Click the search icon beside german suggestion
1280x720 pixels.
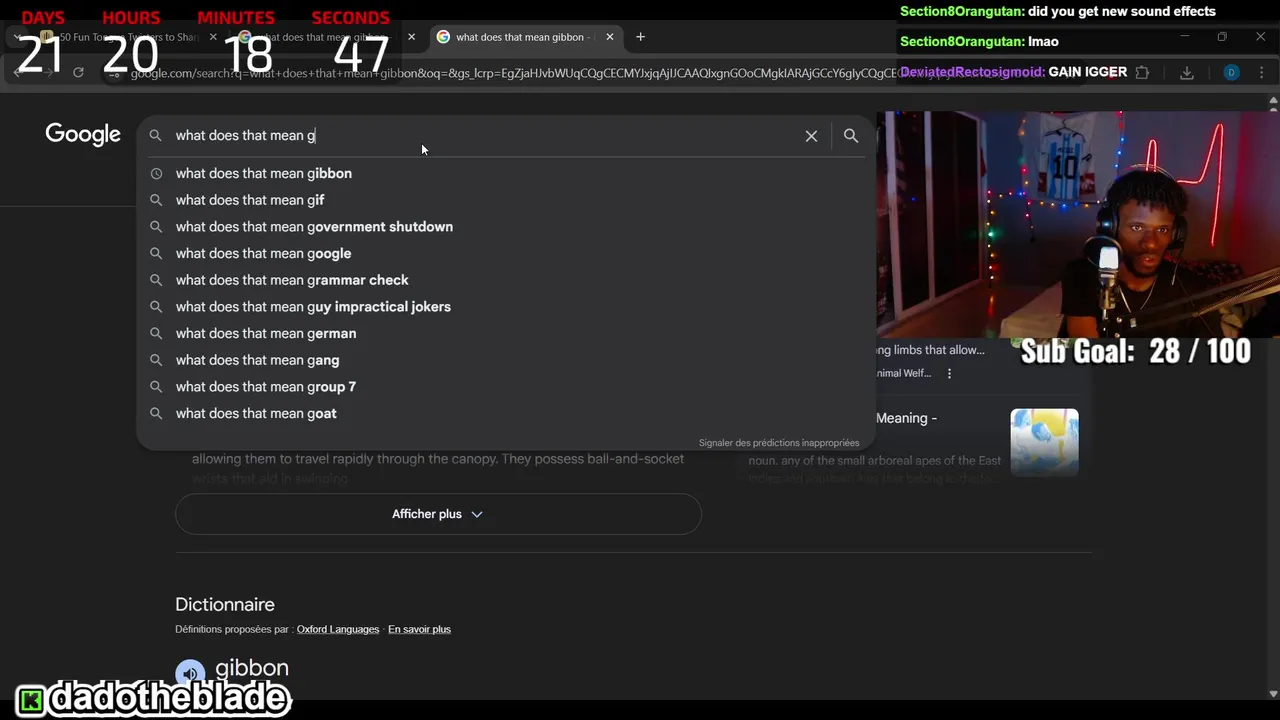pyautogui.click(x=156, y=333)
